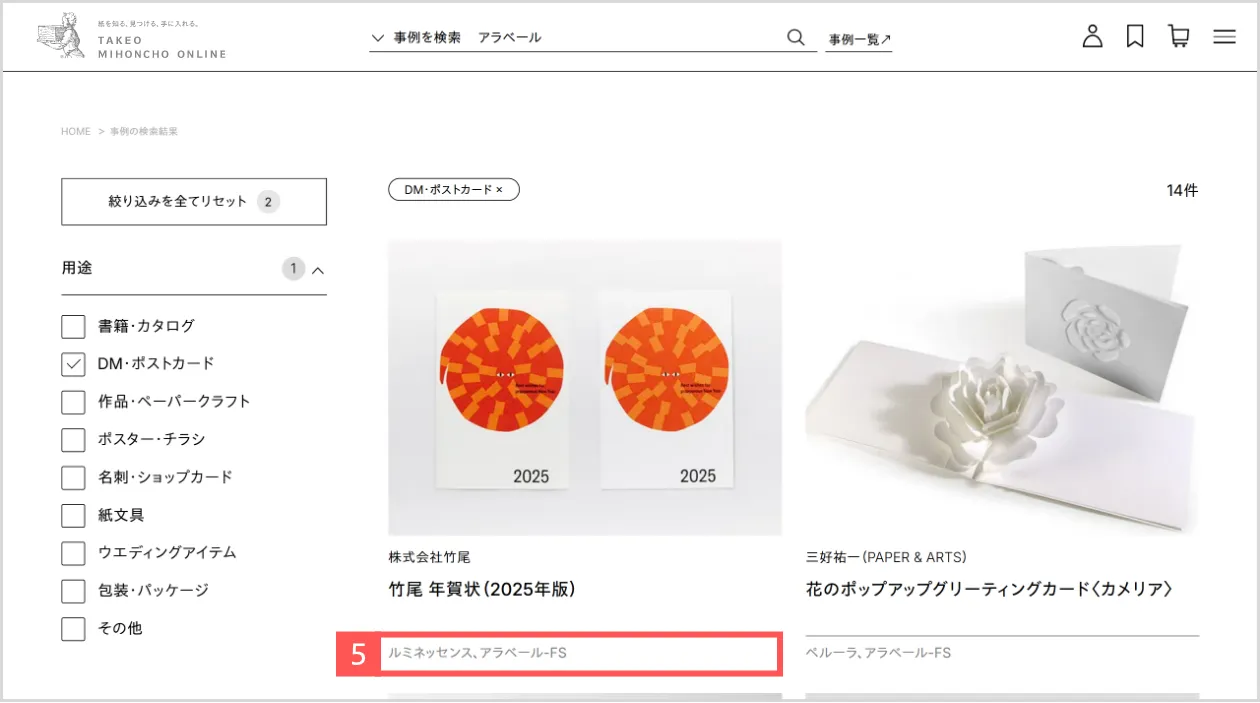Collapse the 用途 filter section
Viewport: 1260px width, 703px height.
pyautogui.click(x=318, y=270)
